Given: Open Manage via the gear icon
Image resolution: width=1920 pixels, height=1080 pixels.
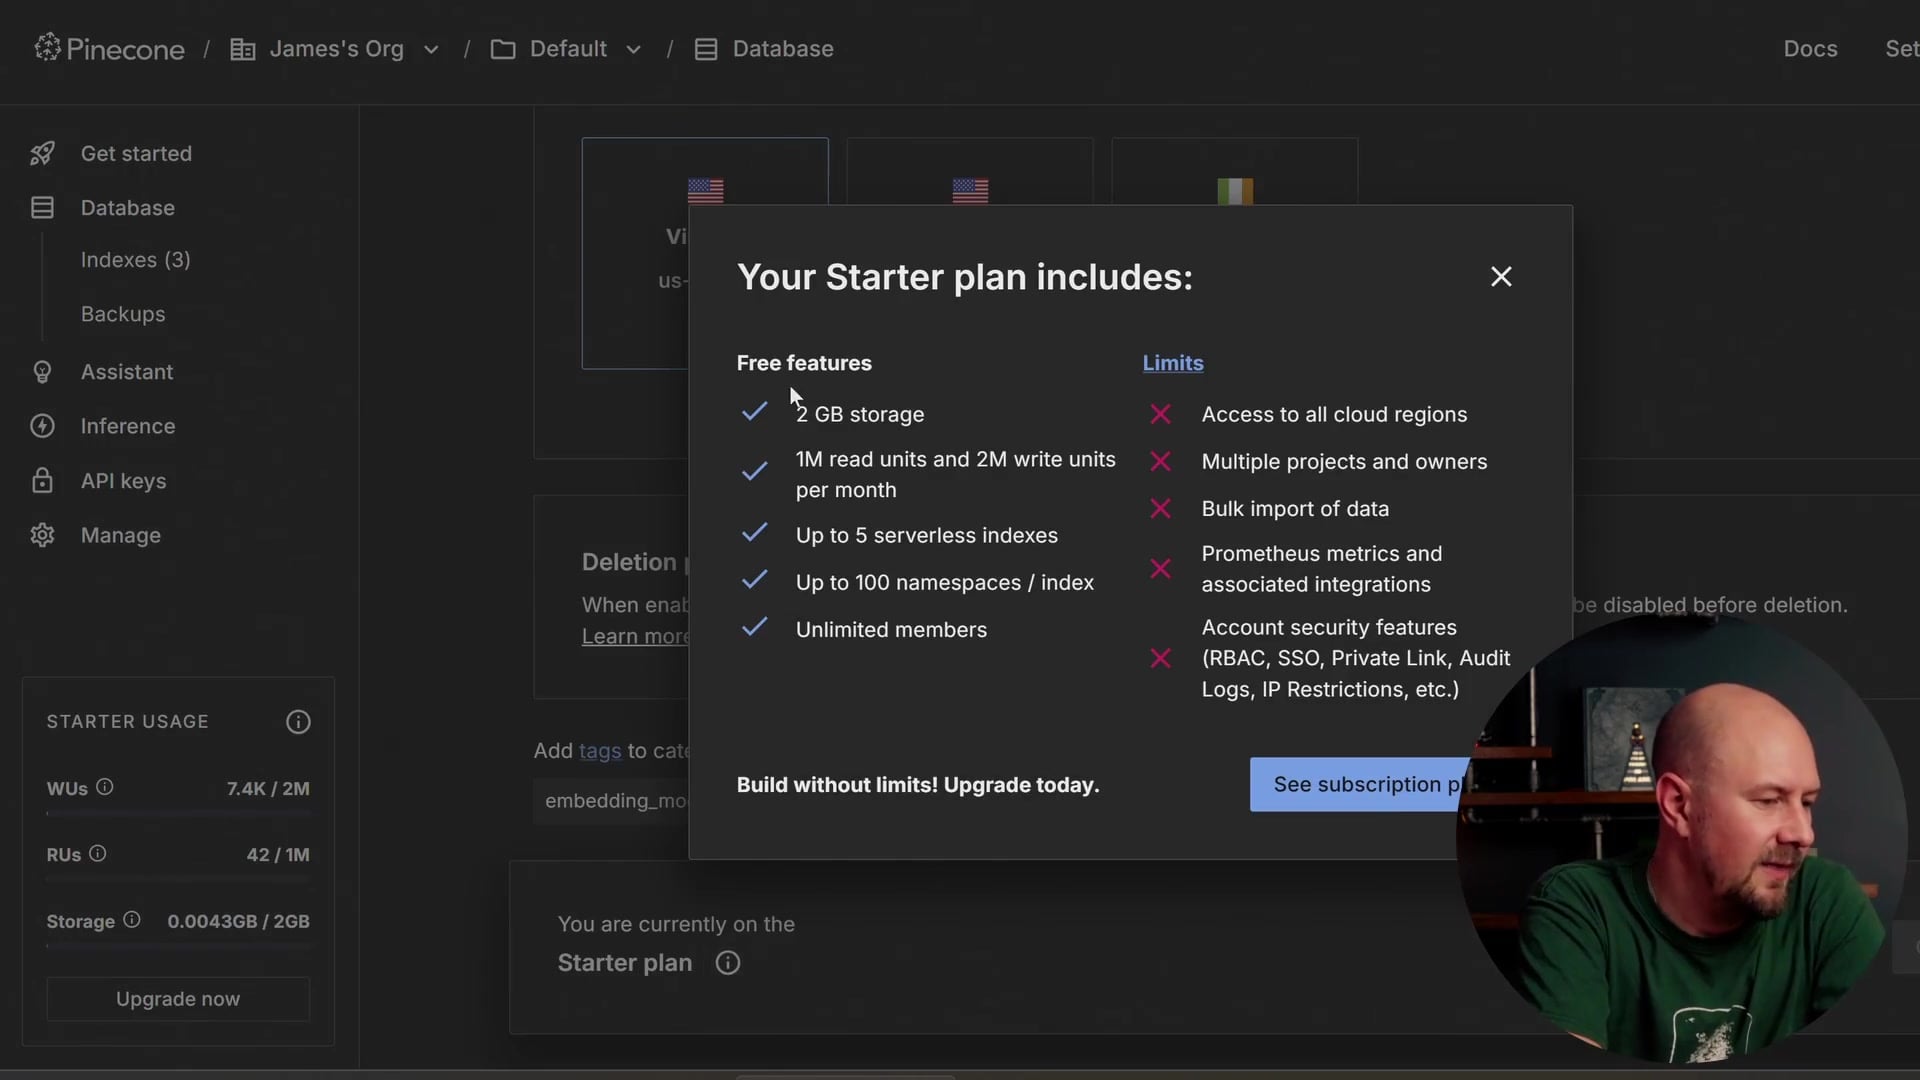Looking at the screenshot, I should [x=42, y=535].
